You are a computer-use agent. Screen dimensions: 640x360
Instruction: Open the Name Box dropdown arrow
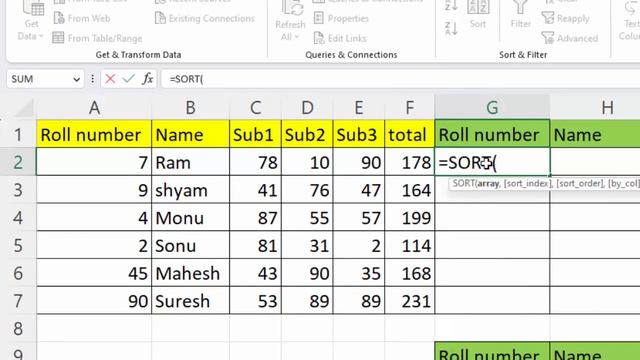(76, 79)
